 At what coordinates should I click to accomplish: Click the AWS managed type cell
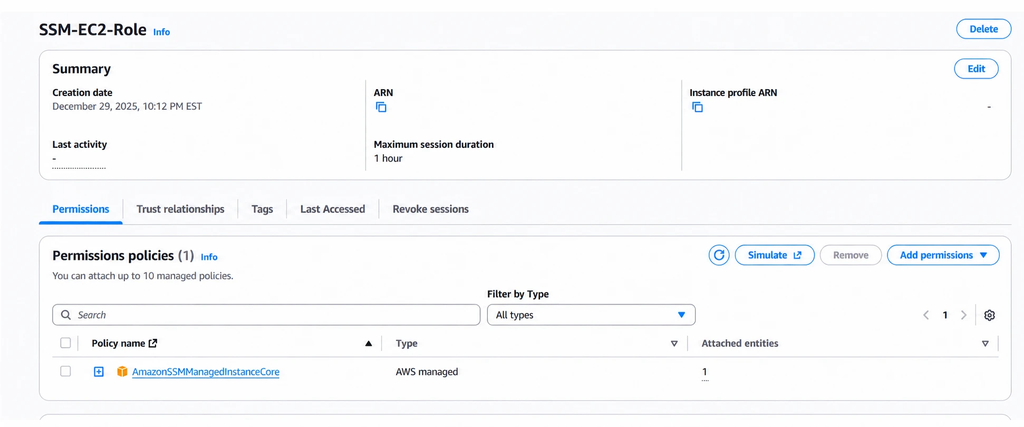click(427, 372)
